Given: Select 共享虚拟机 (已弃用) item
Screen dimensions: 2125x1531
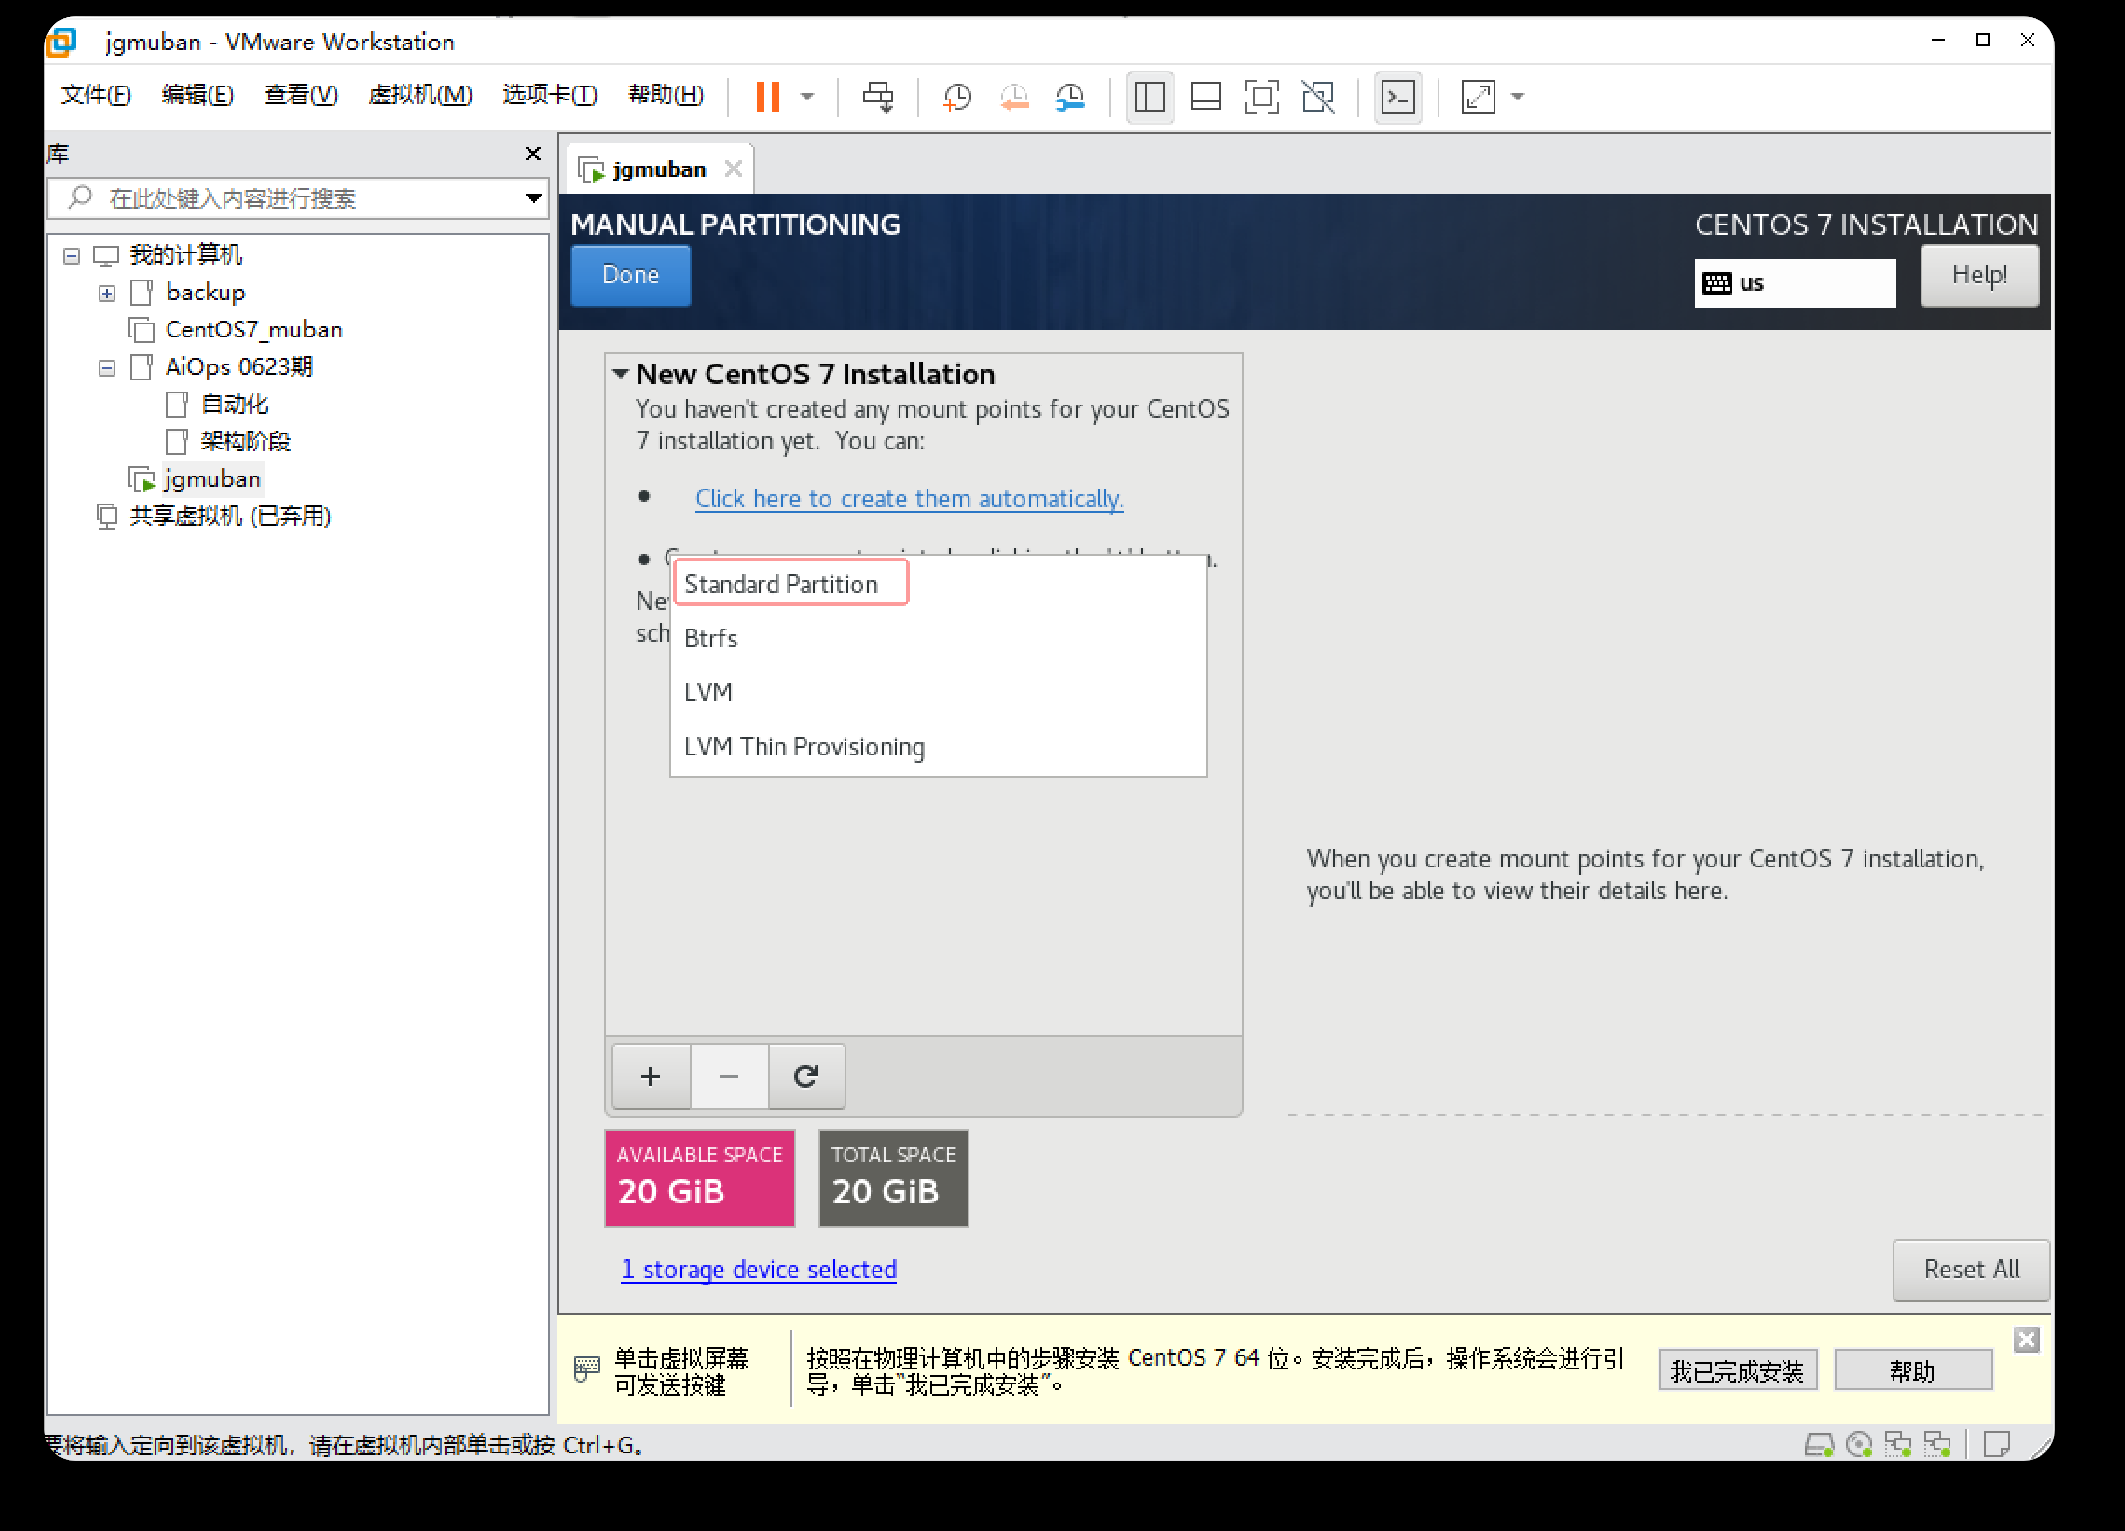Looking at the screenshot, I should click(x=230, y=516).
